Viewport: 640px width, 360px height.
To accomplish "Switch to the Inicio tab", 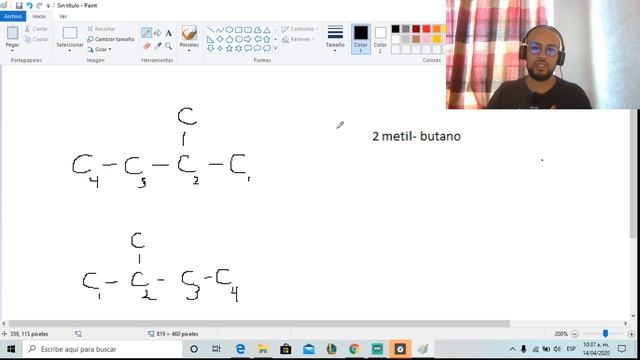I will click(x=39, y=16).
